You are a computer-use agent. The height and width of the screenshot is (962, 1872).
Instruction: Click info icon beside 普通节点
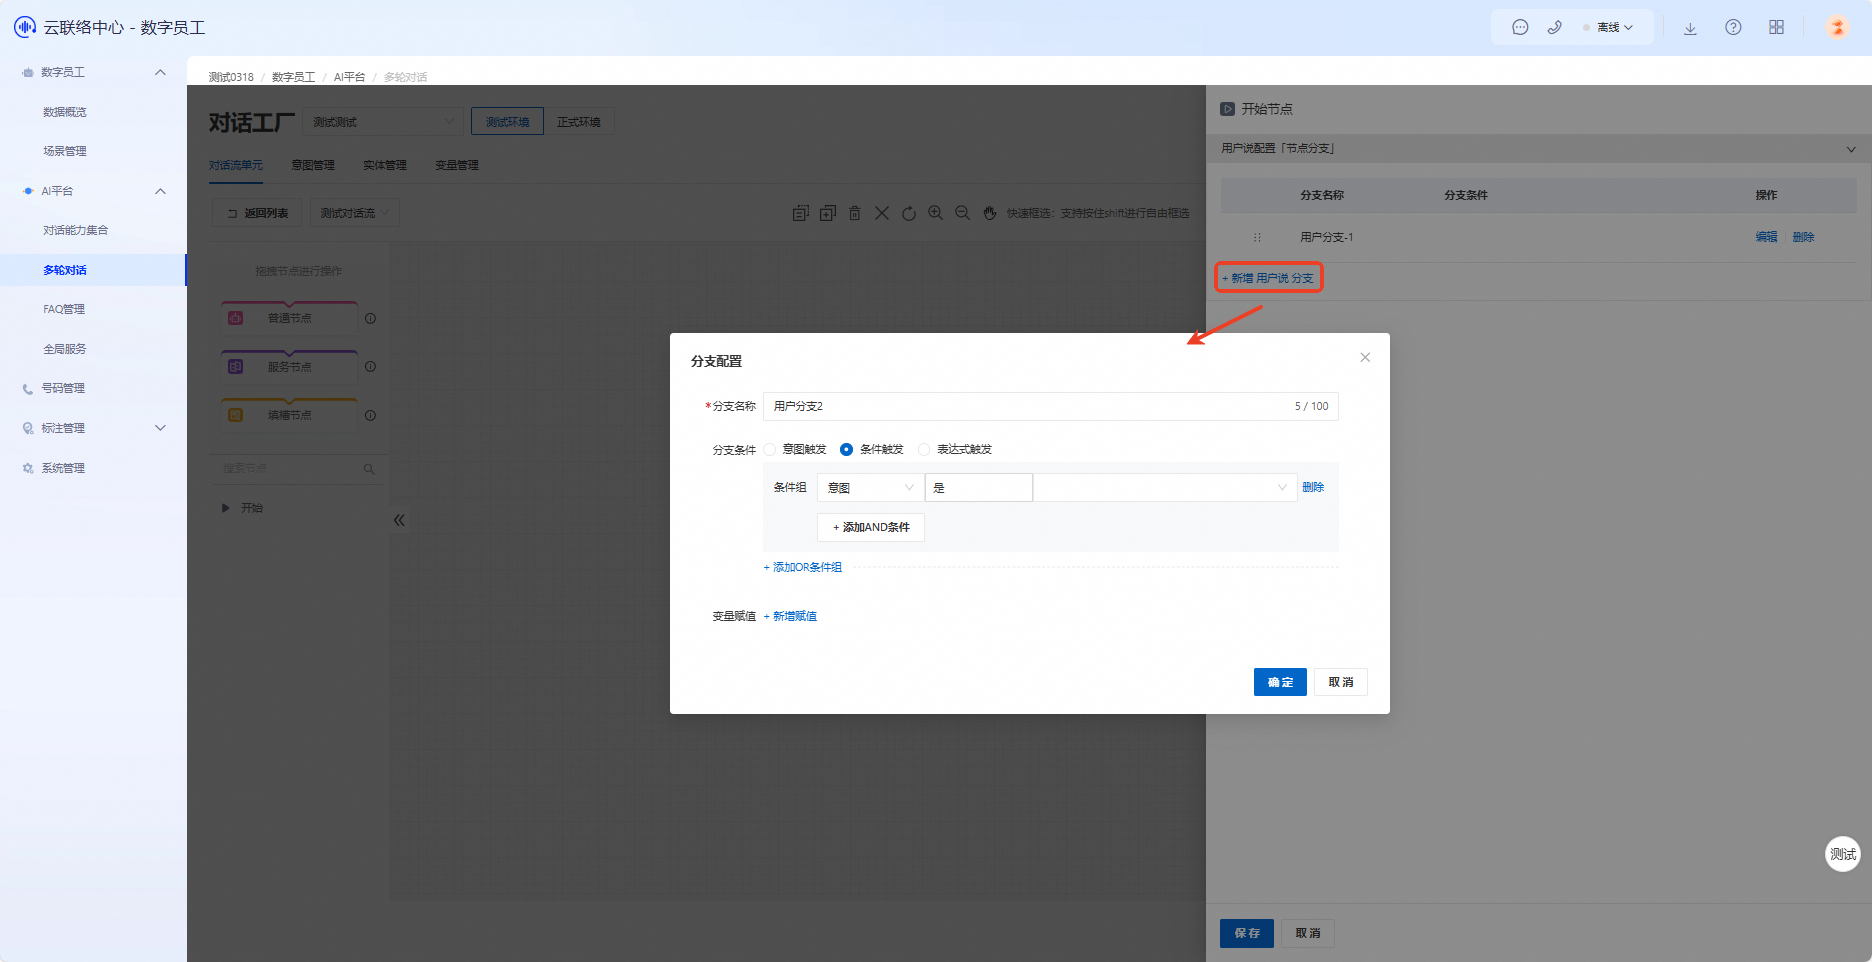click(x=370, y=319)
